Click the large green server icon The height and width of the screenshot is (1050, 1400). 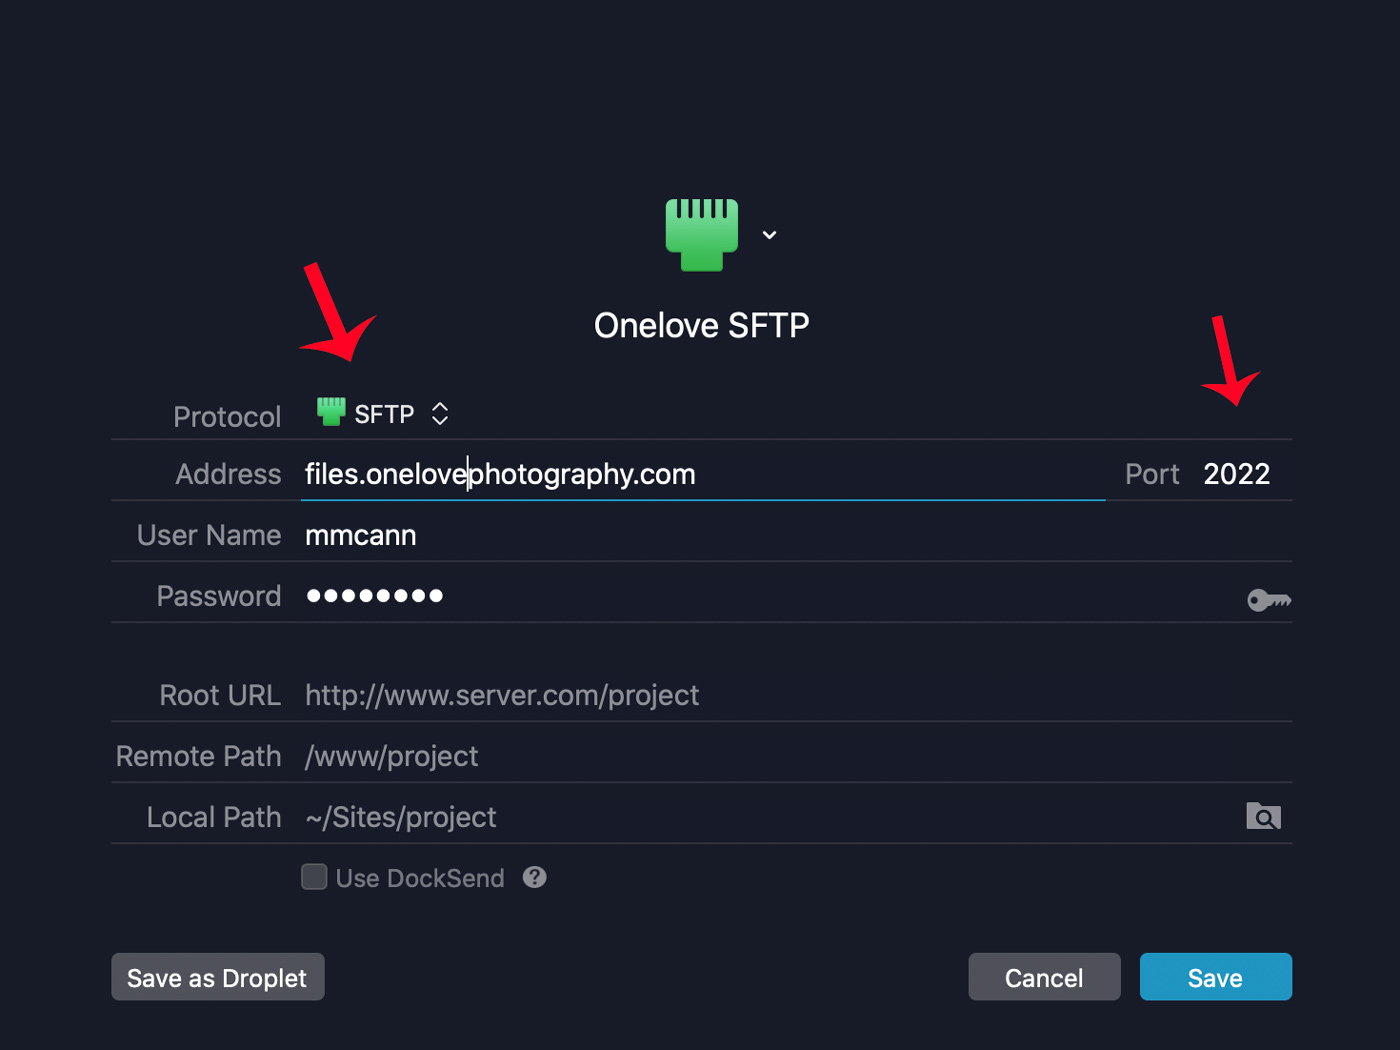coord(702,235)
